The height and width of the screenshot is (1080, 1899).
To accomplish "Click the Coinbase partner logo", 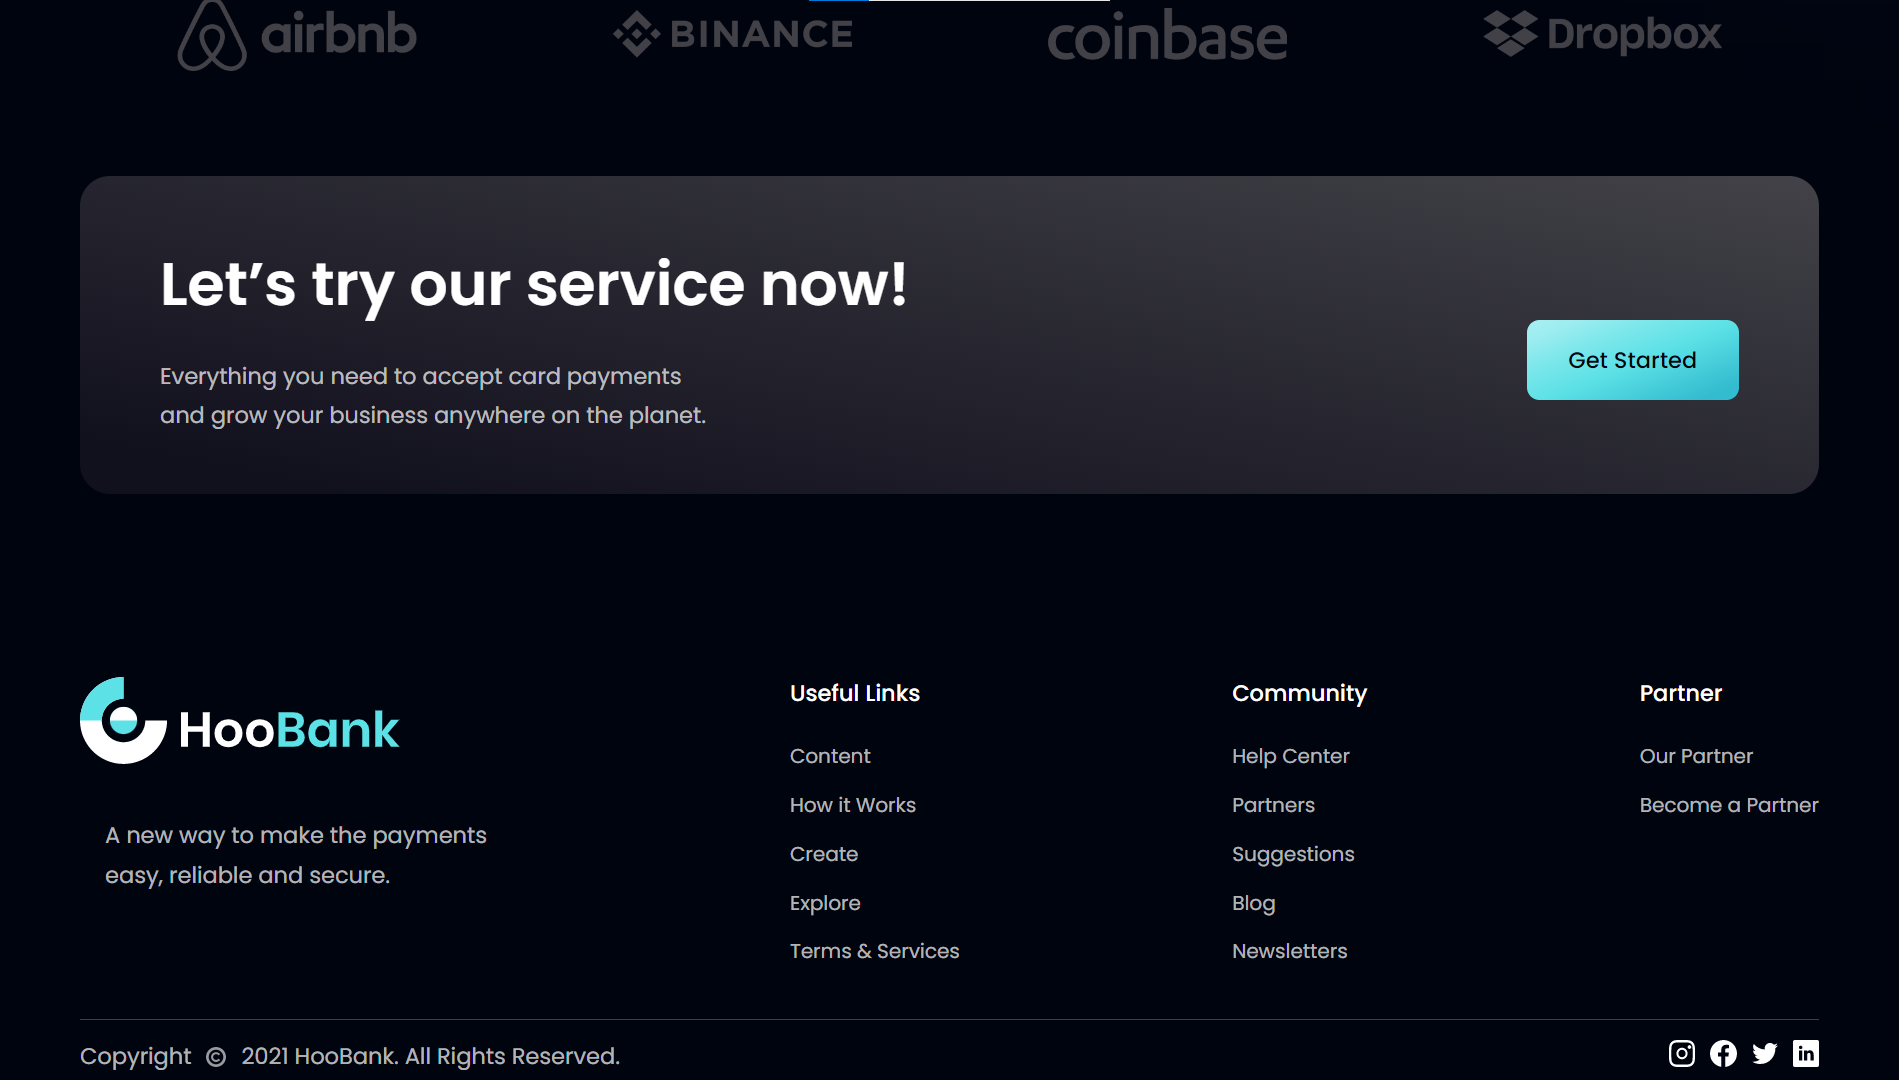I will [1168, 38].
